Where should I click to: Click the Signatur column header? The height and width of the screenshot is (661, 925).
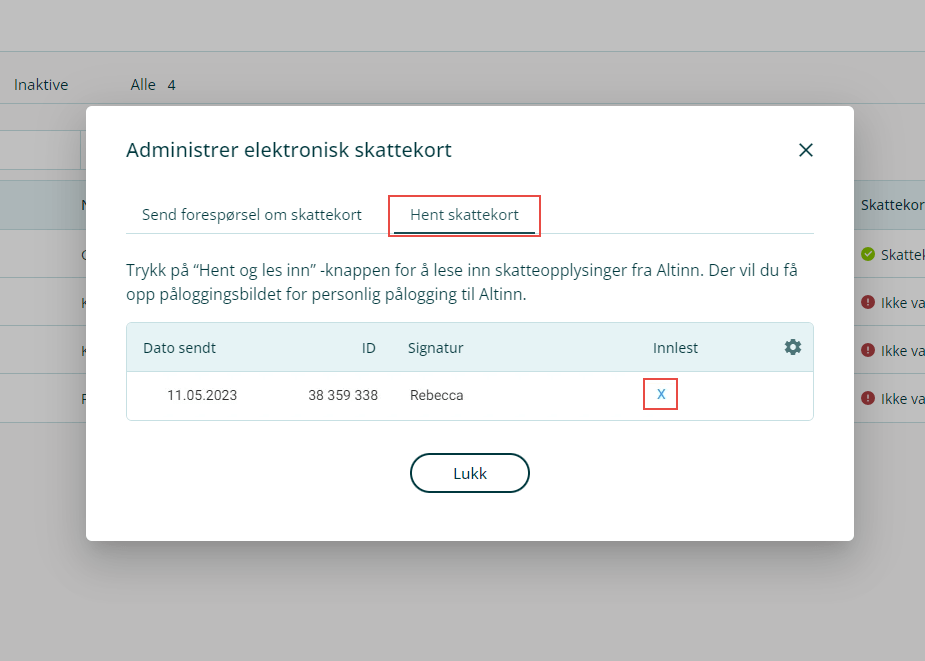(x=435, y=348)
